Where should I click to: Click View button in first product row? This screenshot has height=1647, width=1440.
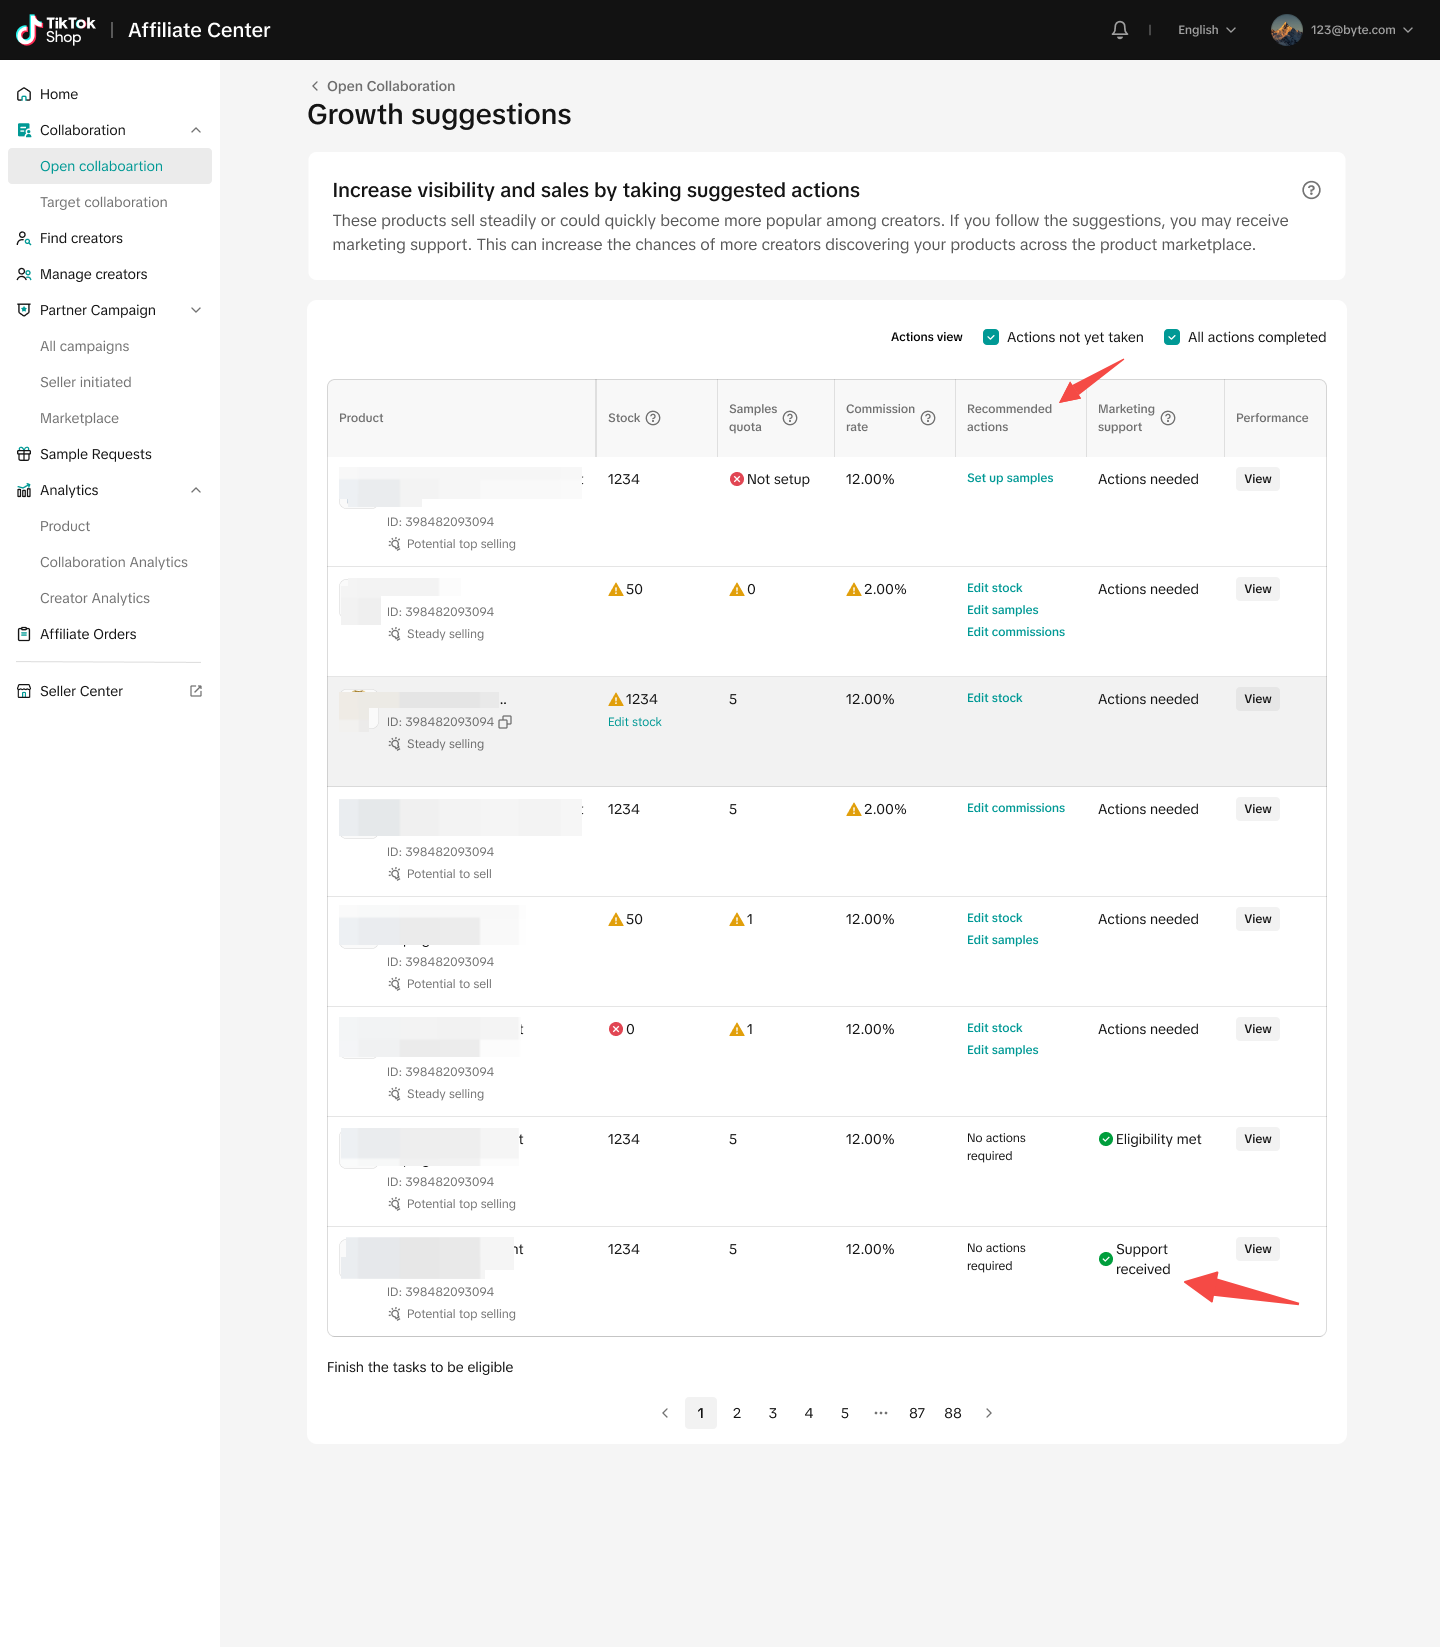(x=1257, y=479)
